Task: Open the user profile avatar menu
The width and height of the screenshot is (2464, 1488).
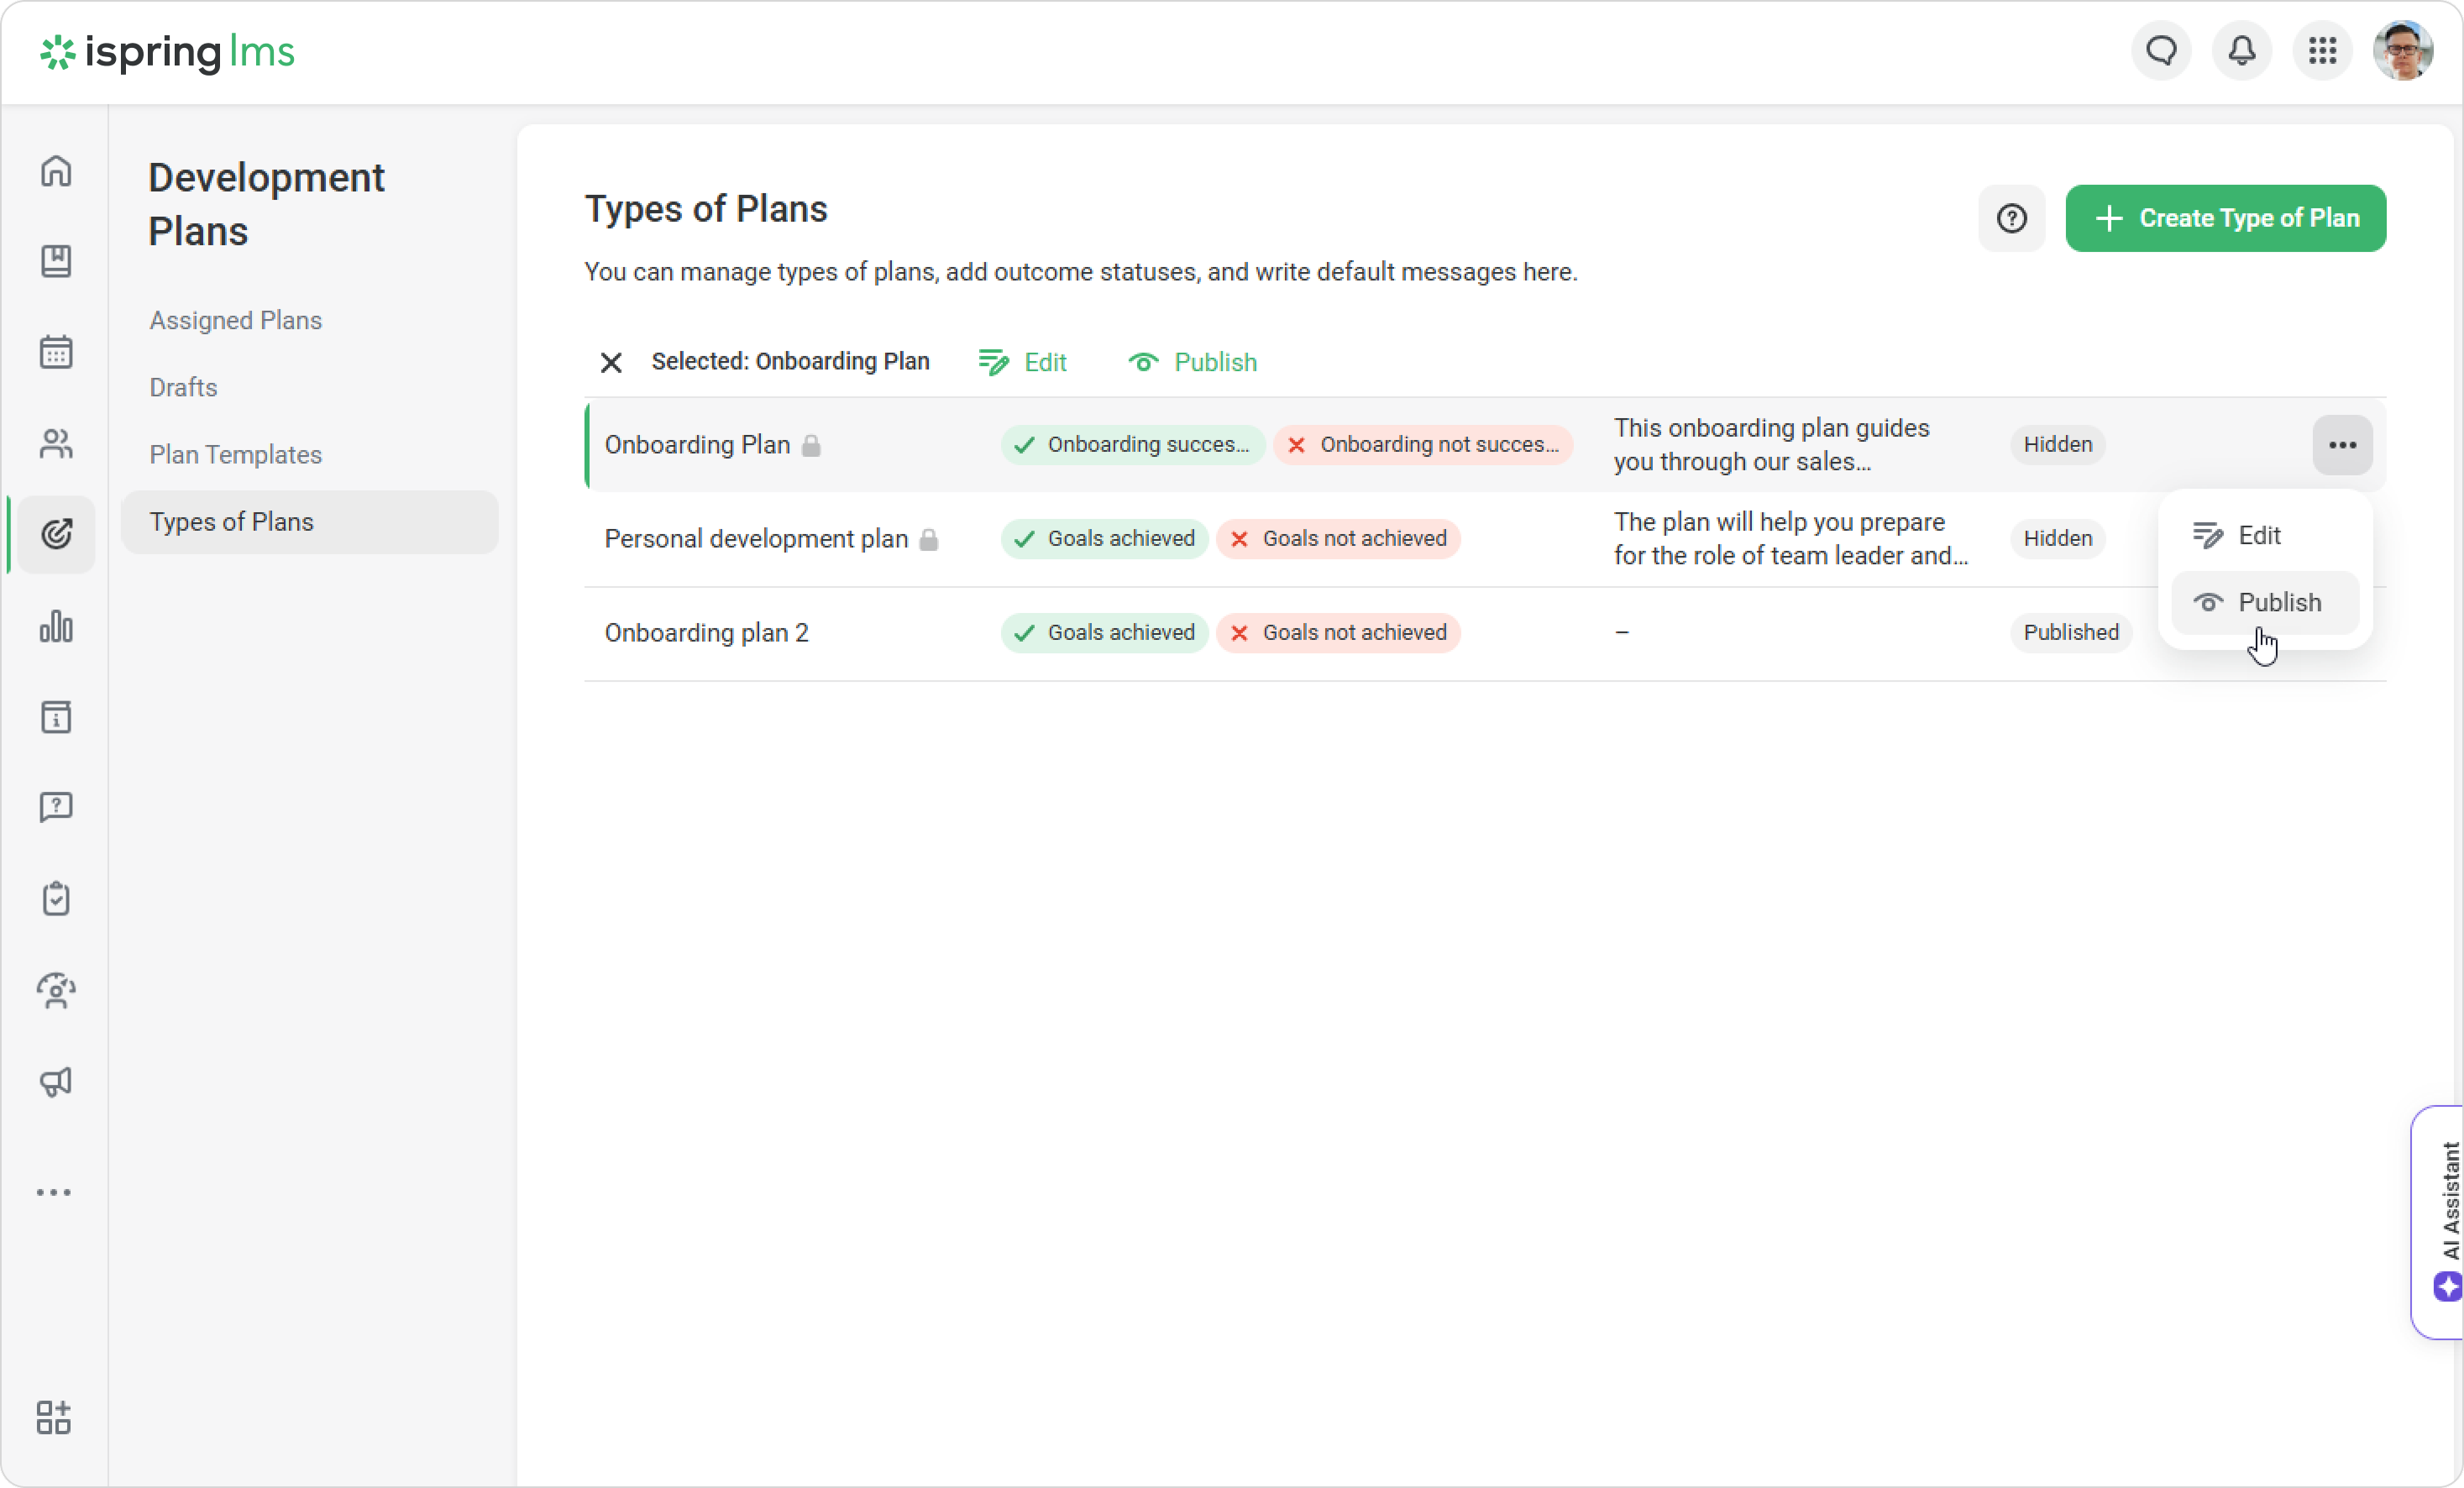Action: (2402, 51)
